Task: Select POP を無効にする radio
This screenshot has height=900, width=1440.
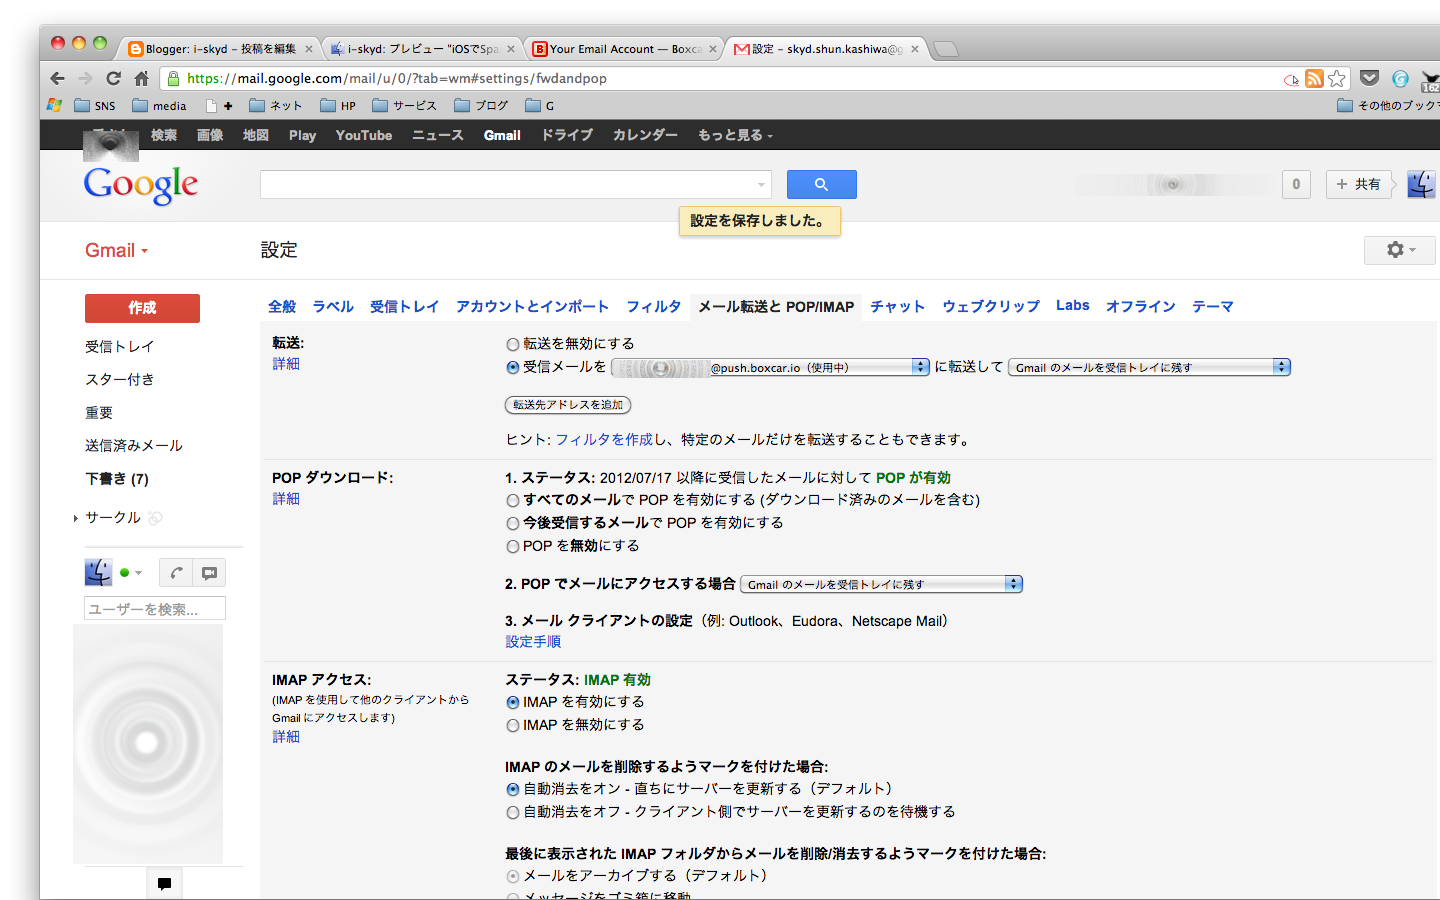Action: pyautogui.click(x=513, y=546)
